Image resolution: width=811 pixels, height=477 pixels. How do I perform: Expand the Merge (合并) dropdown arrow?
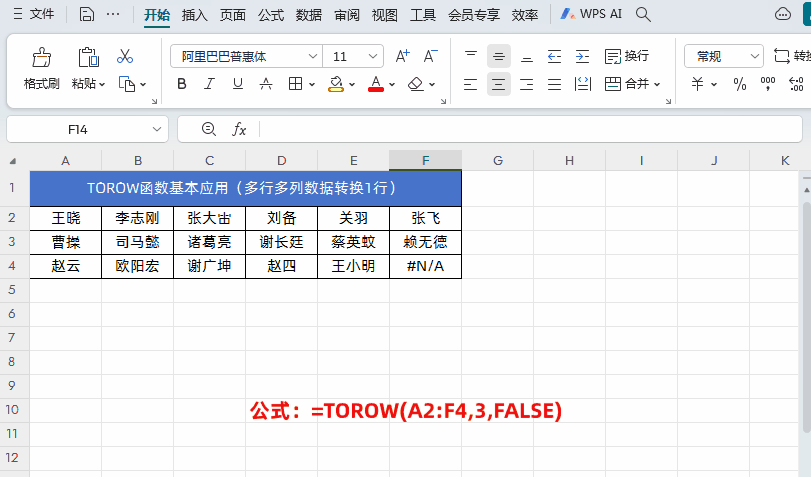(x=657, y=84)
